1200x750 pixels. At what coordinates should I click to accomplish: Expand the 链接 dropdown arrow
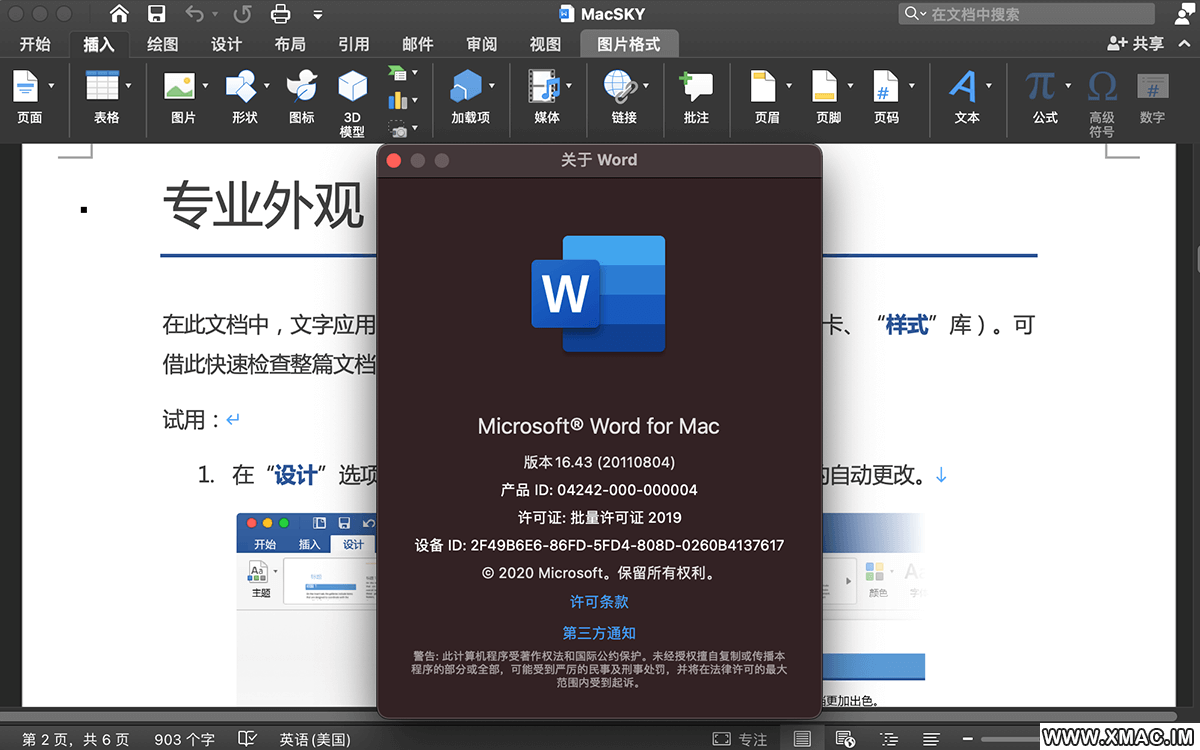645,86
